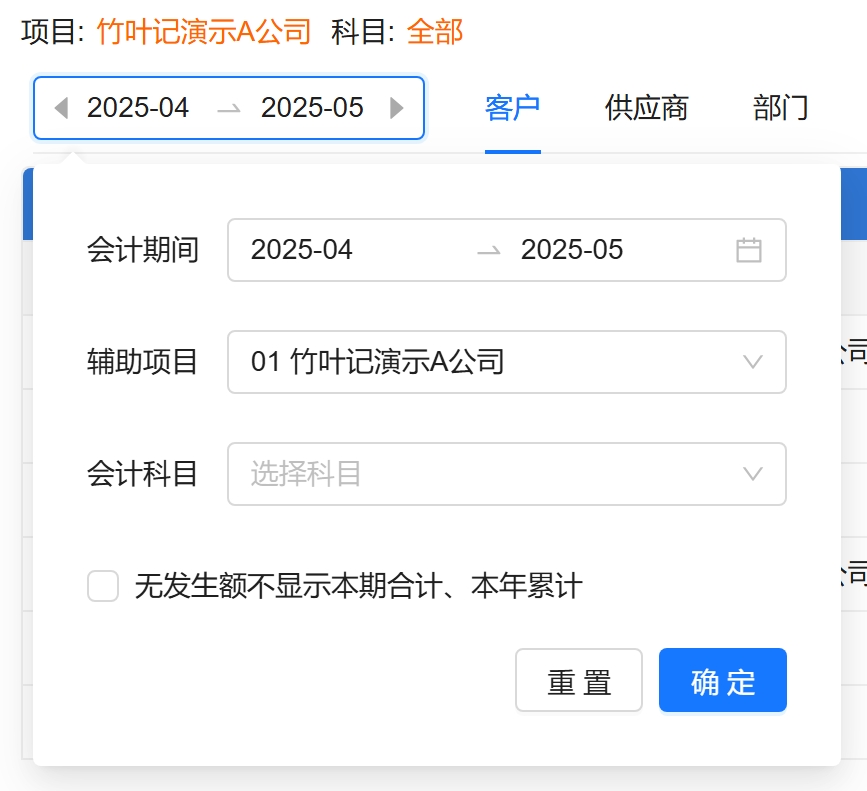Click the 辅助项目 dropdown chevron arrow
Viewport: 867px width, 791px height.
pos(753,362)
